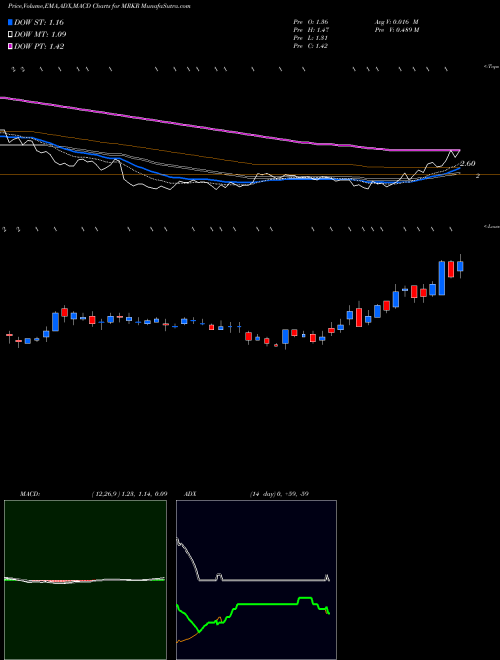
Task: Open the green MACD indicator panel
Action: tap(85, 580)
